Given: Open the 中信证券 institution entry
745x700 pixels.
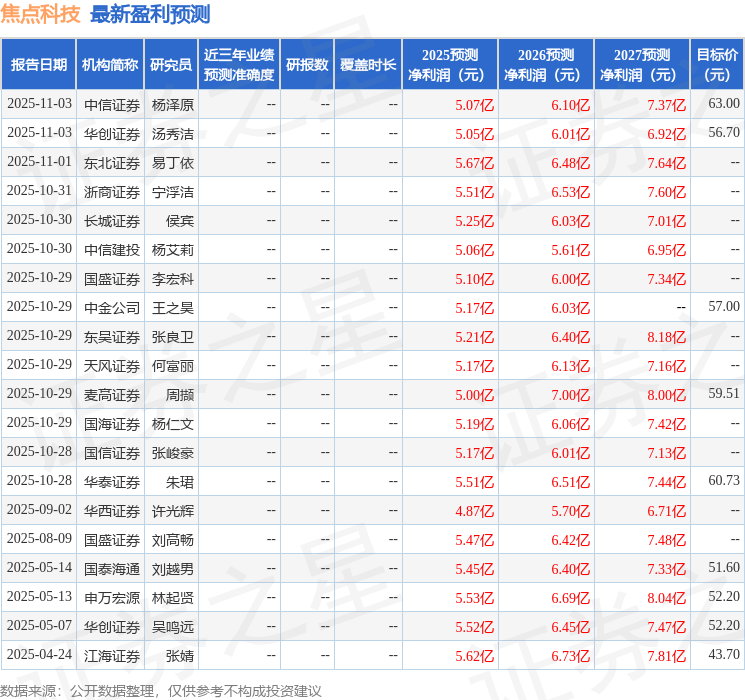Looking at the screenshot, I should [x=111, y=104].
